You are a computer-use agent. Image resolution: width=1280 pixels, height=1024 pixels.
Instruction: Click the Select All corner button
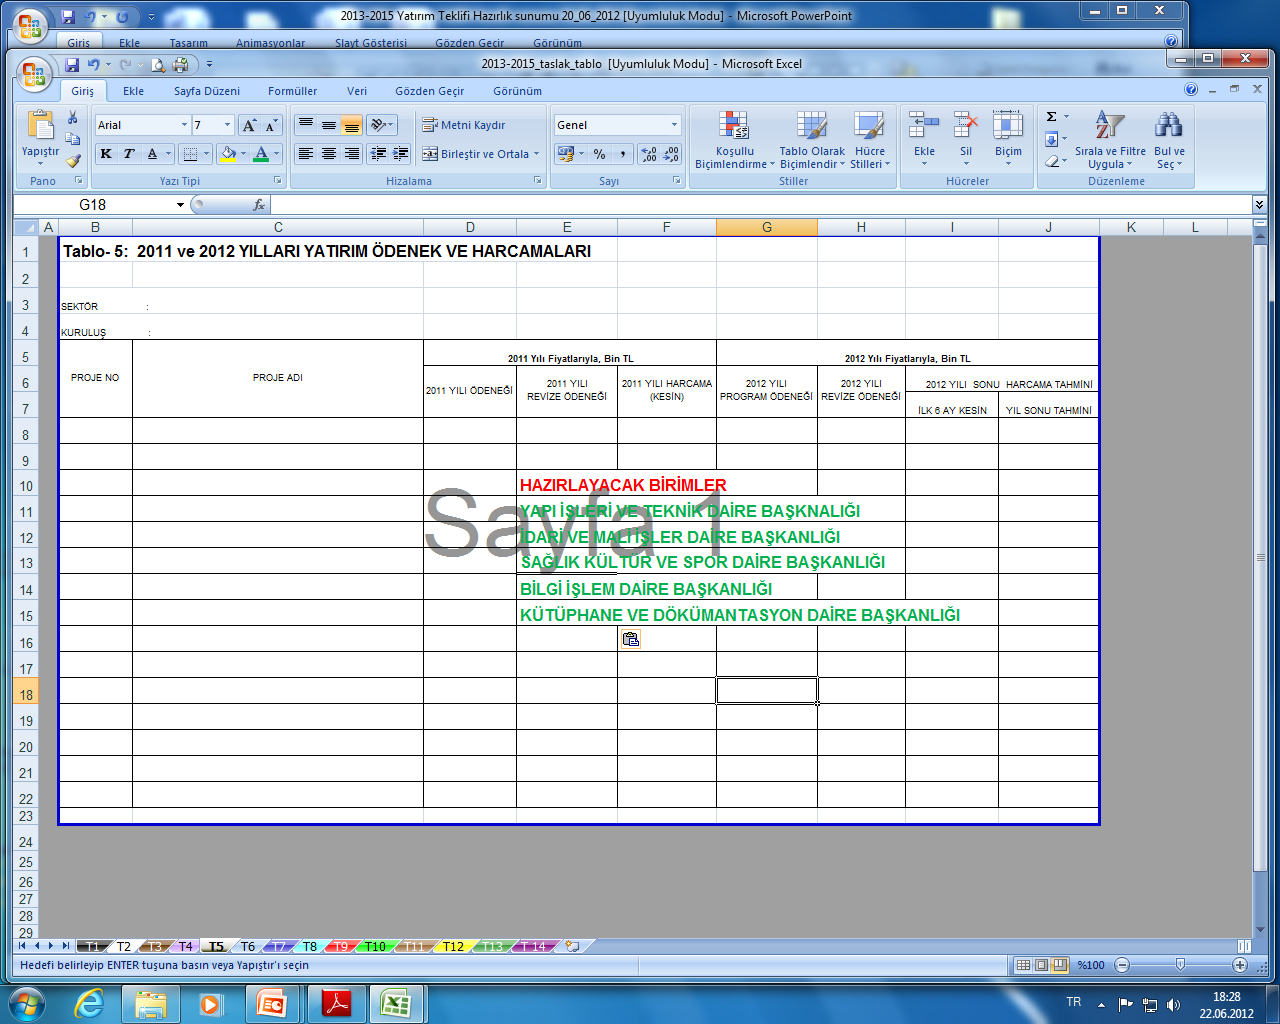tap(25, 227)
